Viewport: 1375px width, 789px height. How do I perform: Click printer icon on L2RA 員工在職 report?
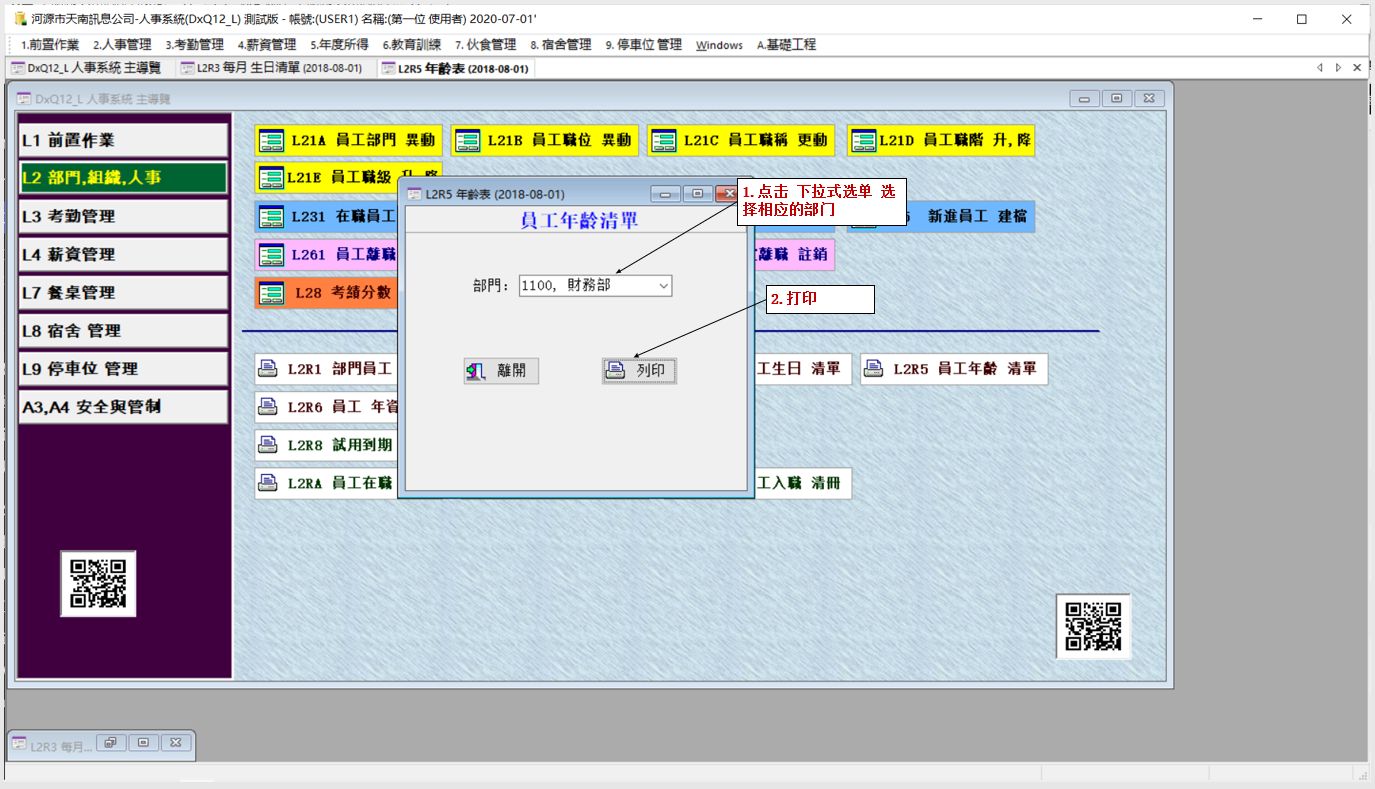[268, 482]
